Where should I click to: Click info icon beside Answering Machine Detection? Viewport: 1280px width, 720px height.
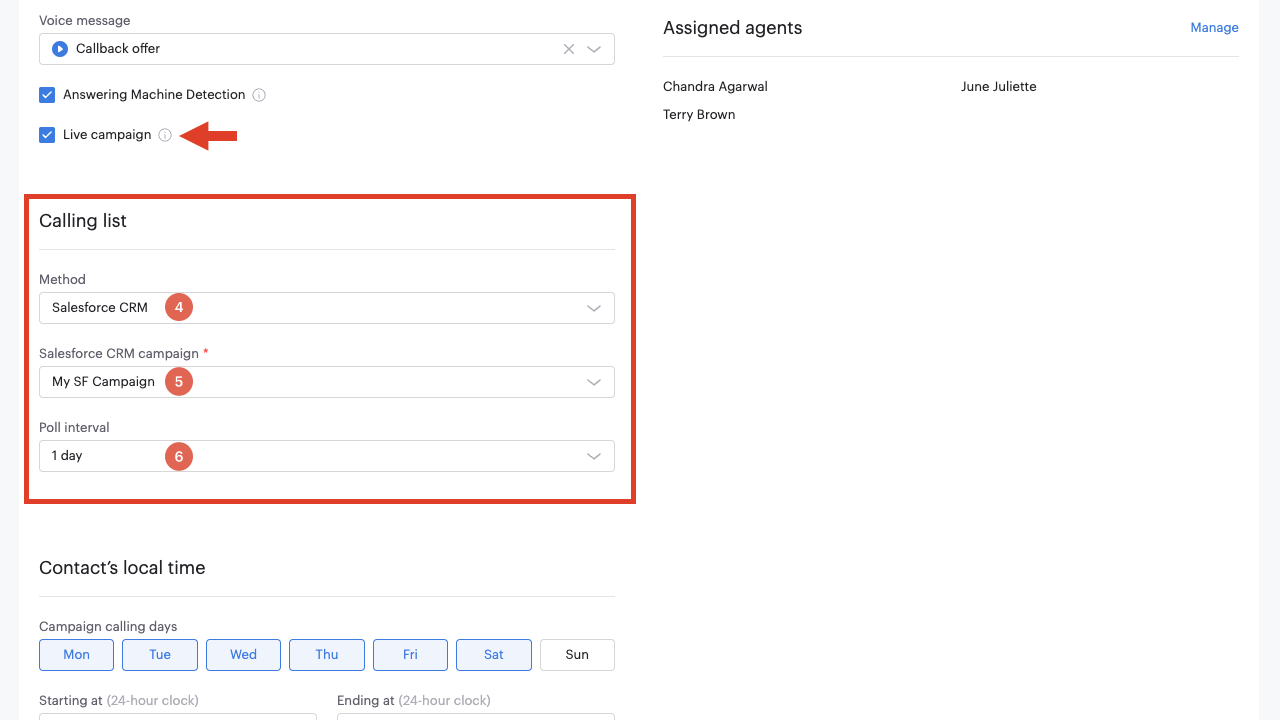click(259, 95)
